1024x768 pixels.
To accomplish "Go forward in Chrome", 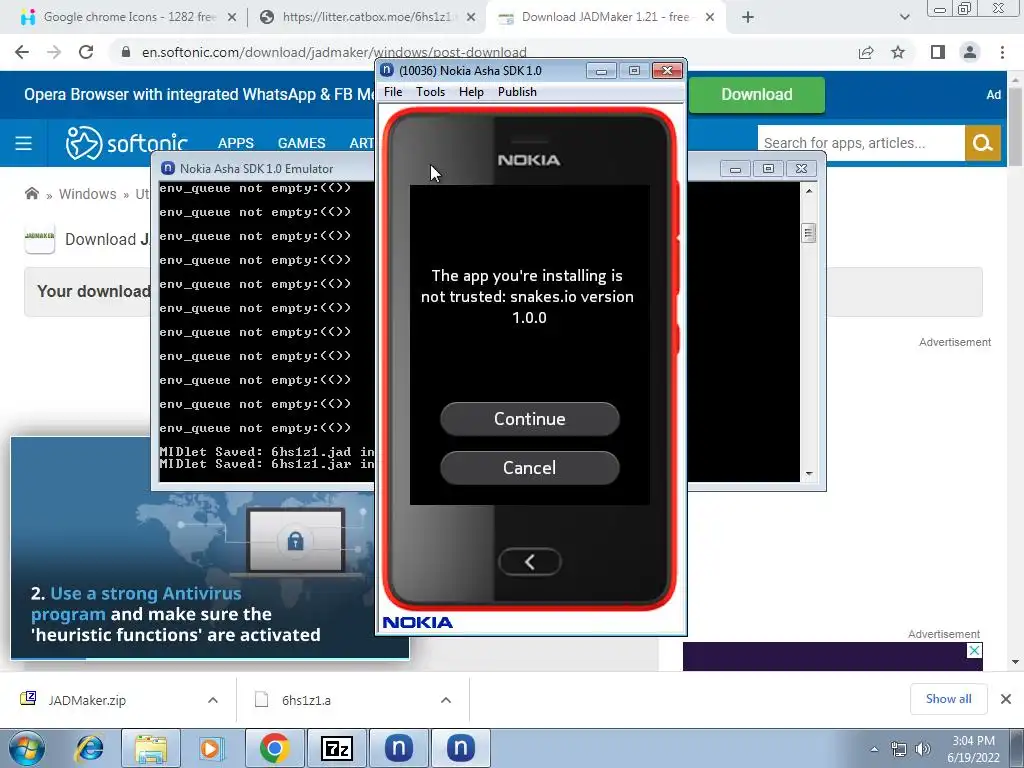I will (x=54, y=52).
